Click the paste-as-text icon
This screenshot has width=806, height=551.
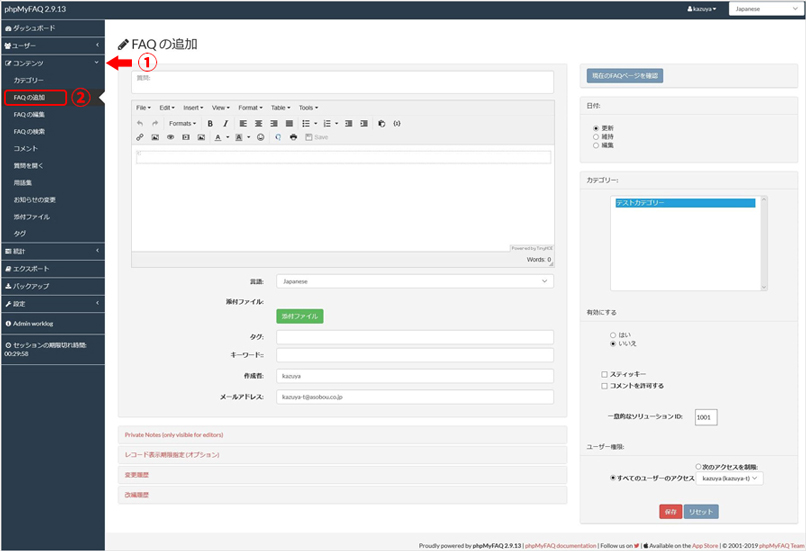point(381,123)
